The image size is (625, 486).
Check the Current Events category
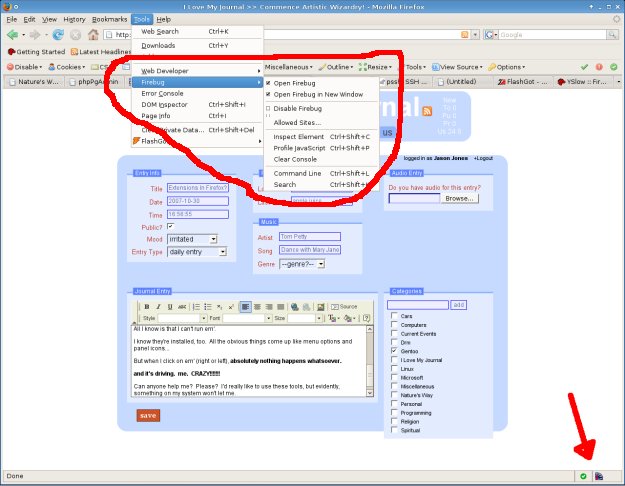tap(394, 333)
